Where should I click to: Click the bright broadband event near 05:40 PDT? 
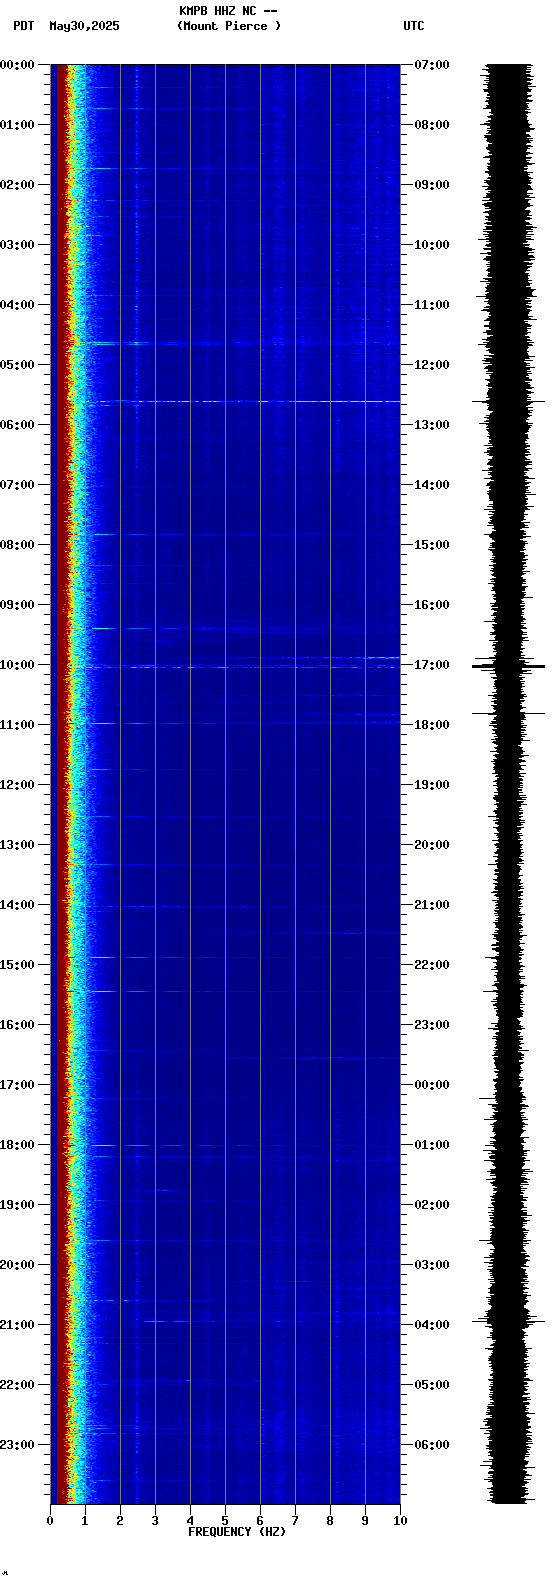coord(245,401)
